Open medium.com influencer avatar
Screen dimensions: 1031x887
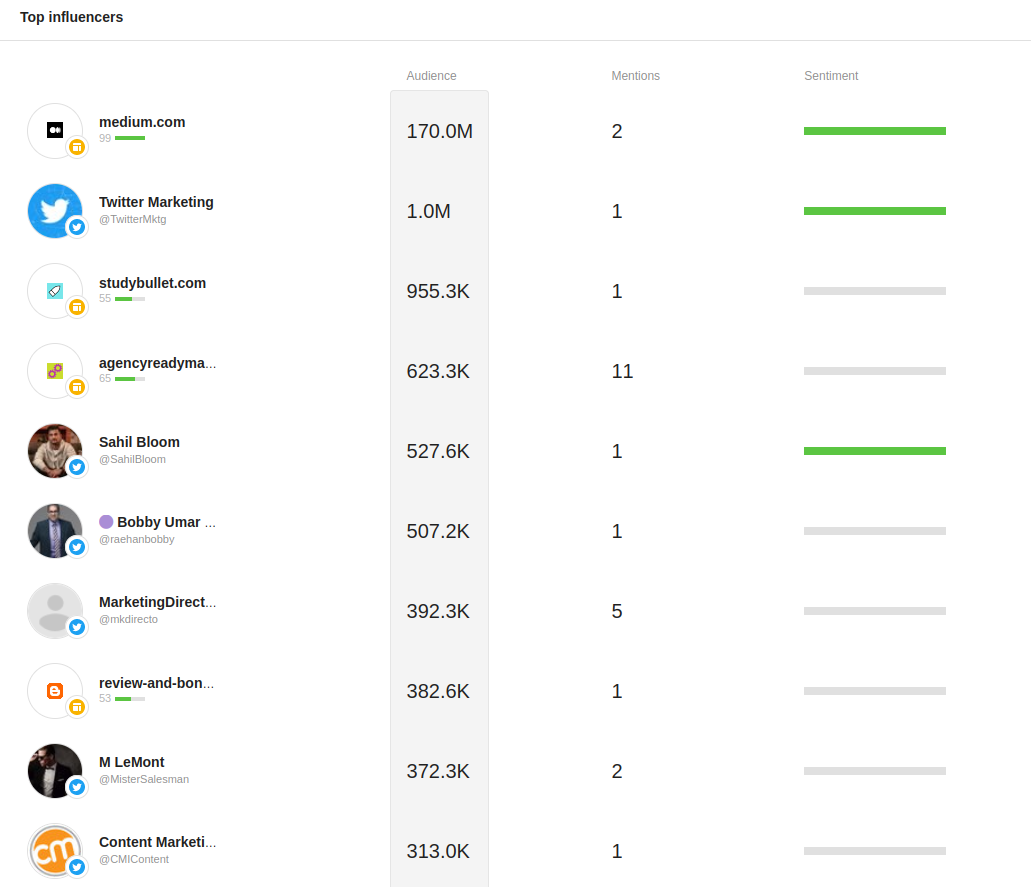(55, 131)
